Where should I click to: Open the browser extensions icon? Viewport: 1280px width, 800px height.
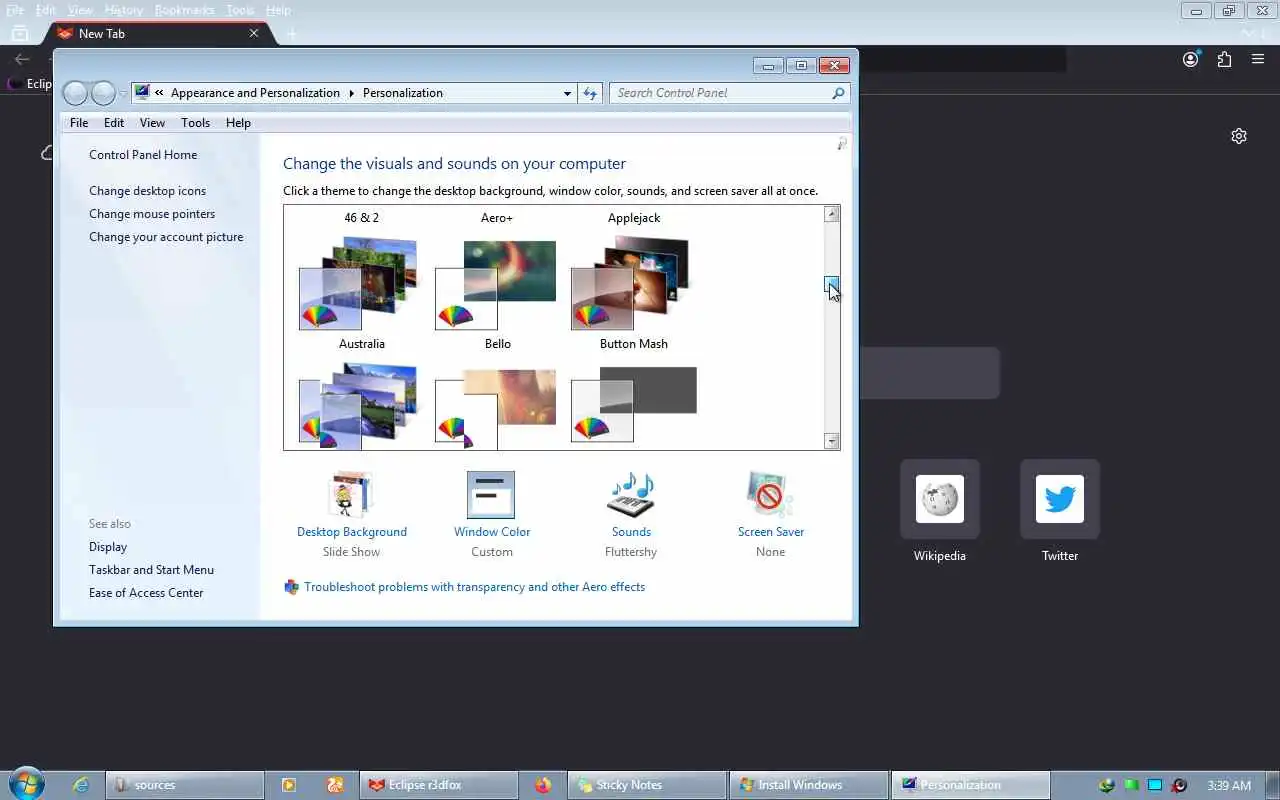[x=1224, y=59]
